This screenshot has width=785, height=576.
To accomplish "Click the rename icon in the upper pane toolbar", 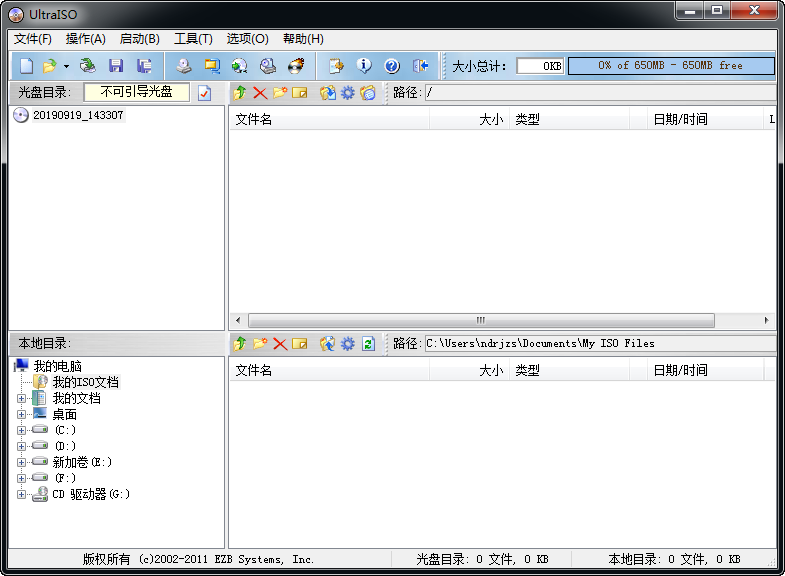I will (x=300, y=93).
